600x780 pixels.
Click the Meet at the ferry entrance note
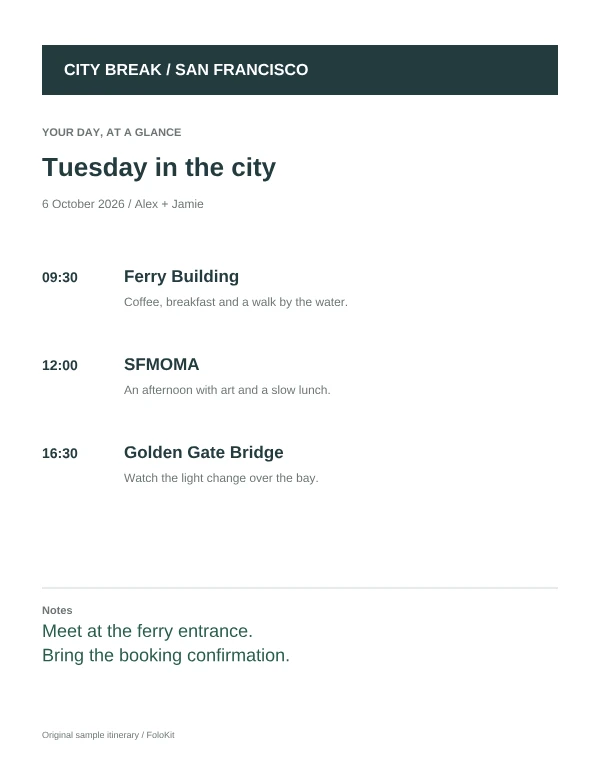147,631
